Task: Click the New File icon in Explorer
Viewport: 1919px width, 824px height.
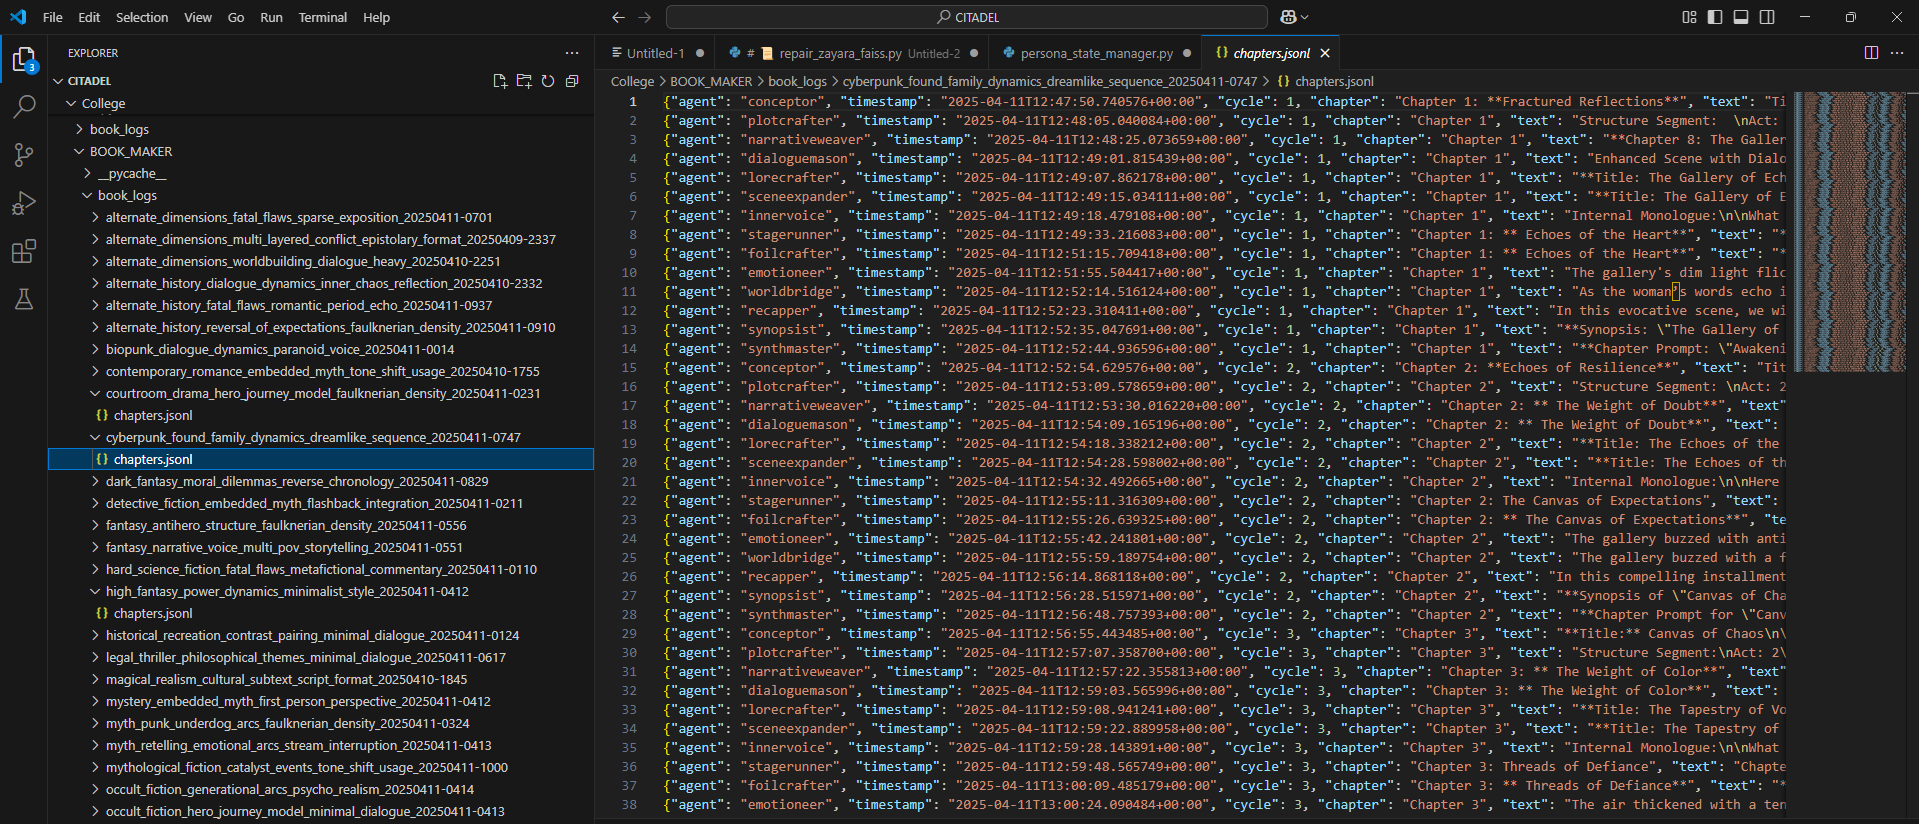Action: click(500, 81)
